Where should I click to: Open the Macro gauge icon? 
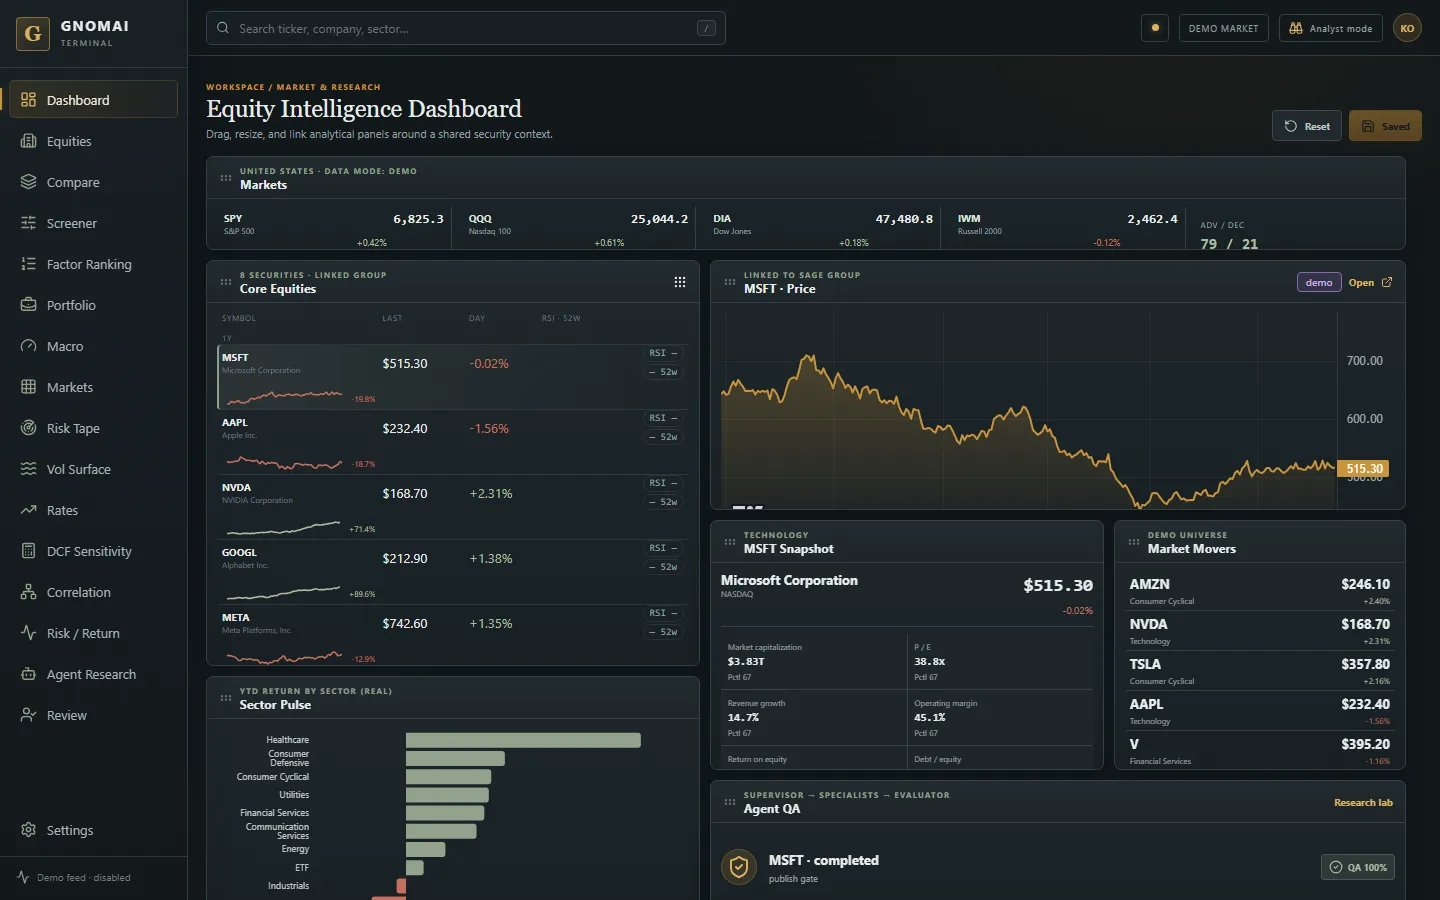coord(28,346)
